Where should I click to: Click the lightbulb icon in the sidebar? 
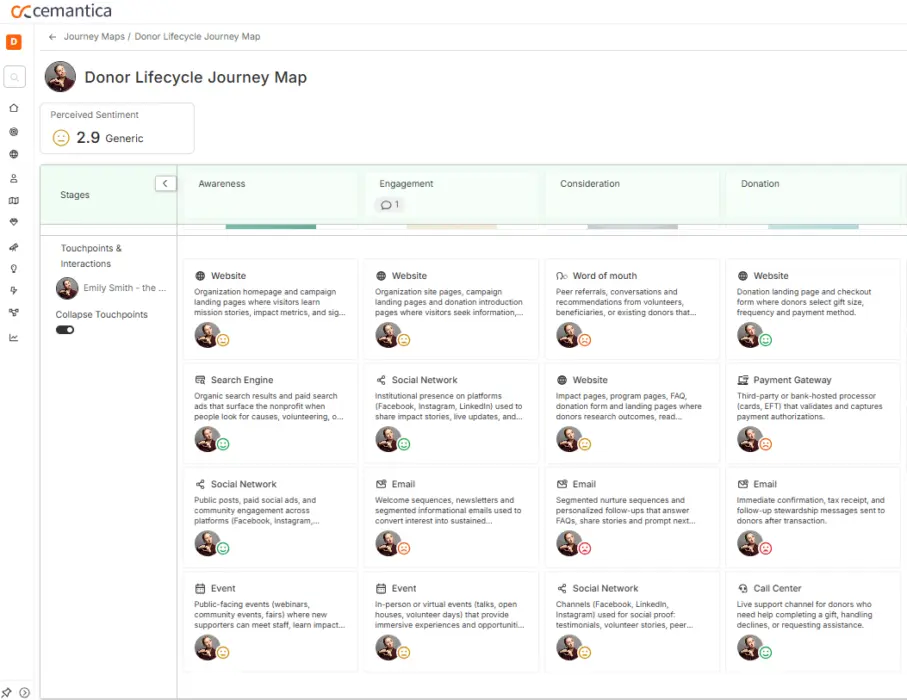[x=13, y=268]
